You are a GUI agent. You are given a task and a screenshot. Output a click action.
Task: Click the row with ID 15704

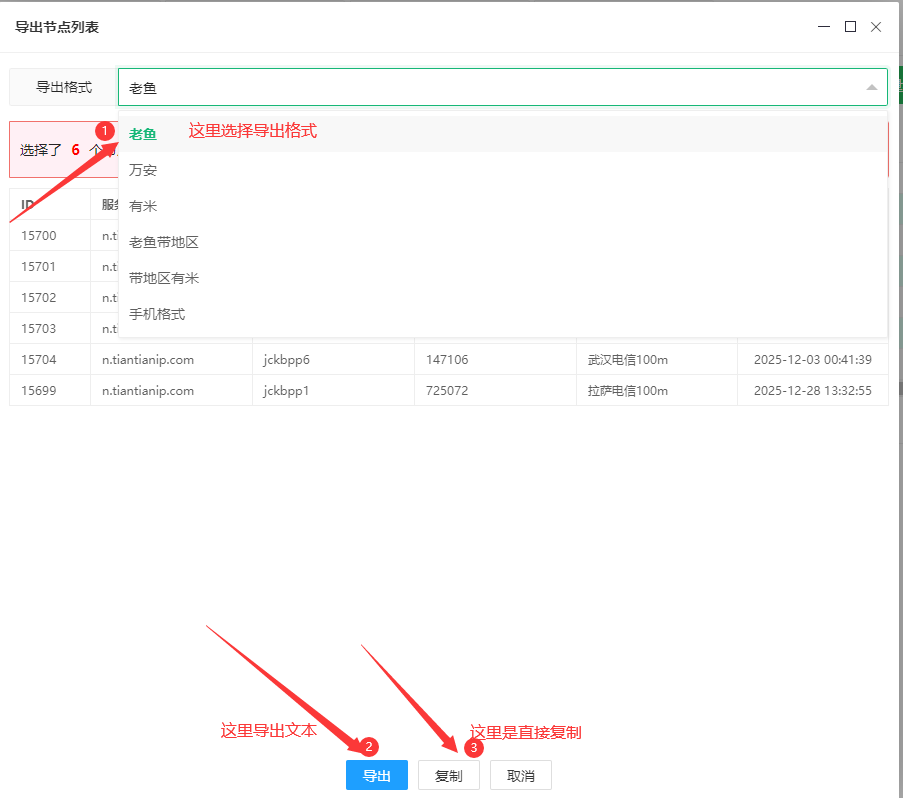(x=39, y=360)
